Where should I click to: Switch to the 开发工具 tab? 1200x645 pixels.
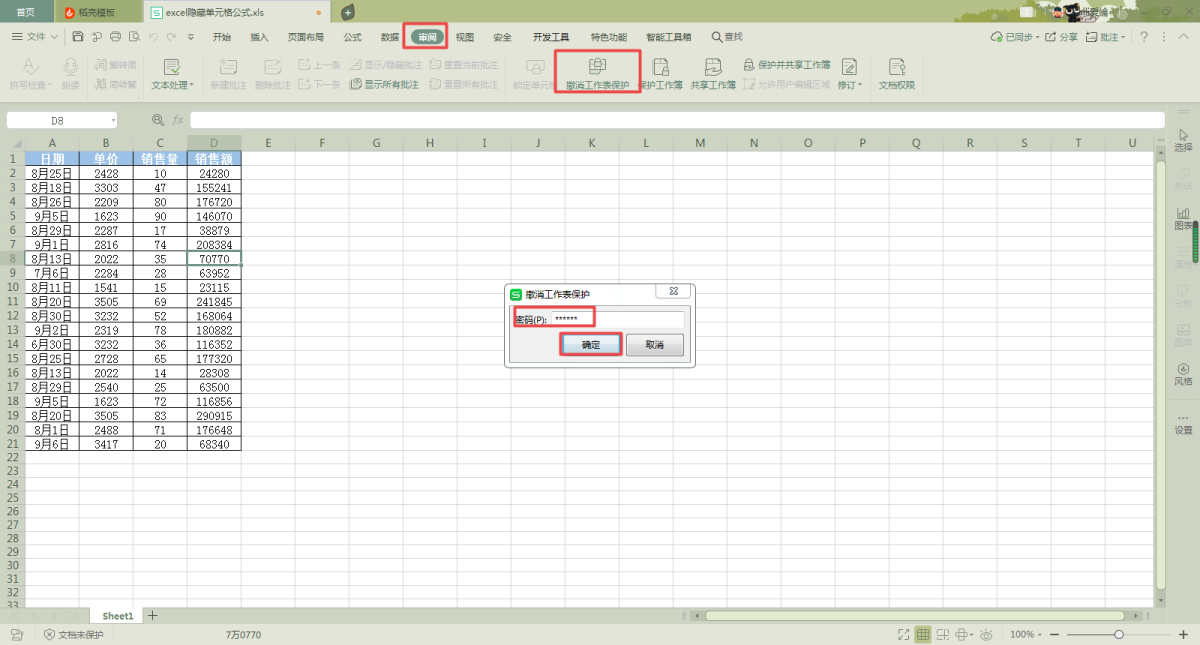[x=551, y=37]
